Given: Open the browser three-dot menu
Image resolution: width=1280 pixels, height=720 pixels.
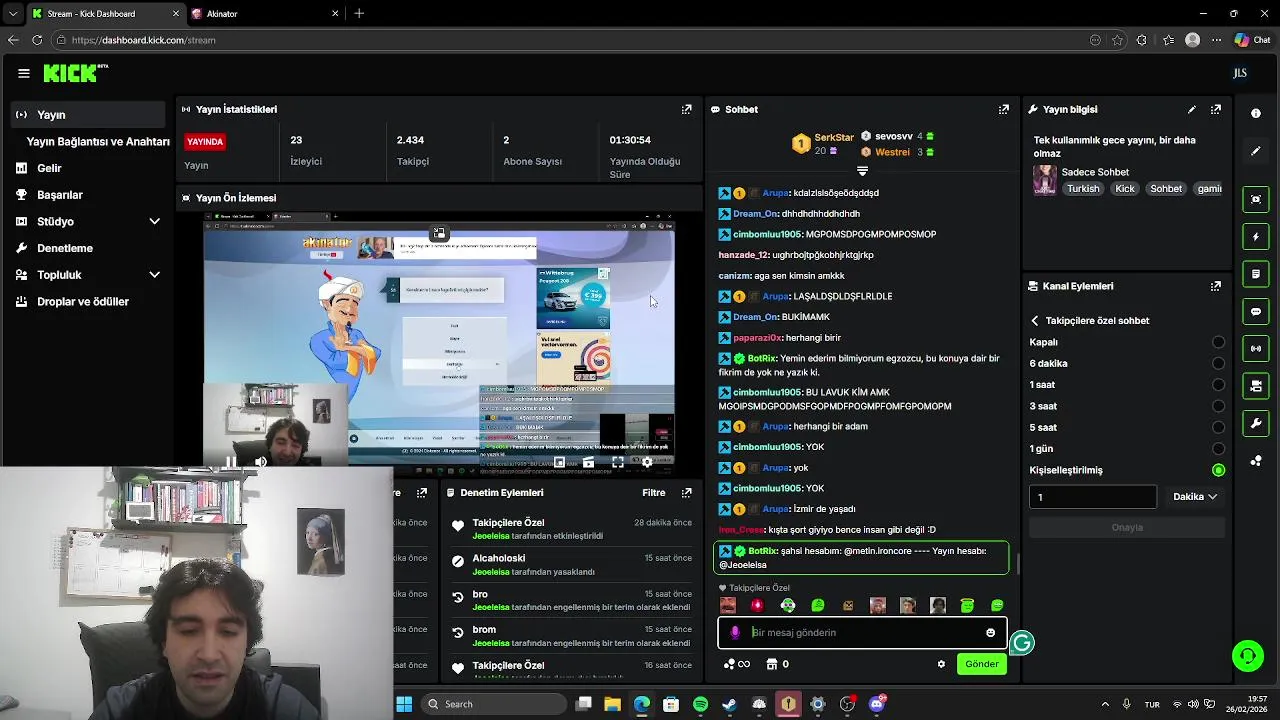Looking at the screenshot, I should click(1217, 40).
